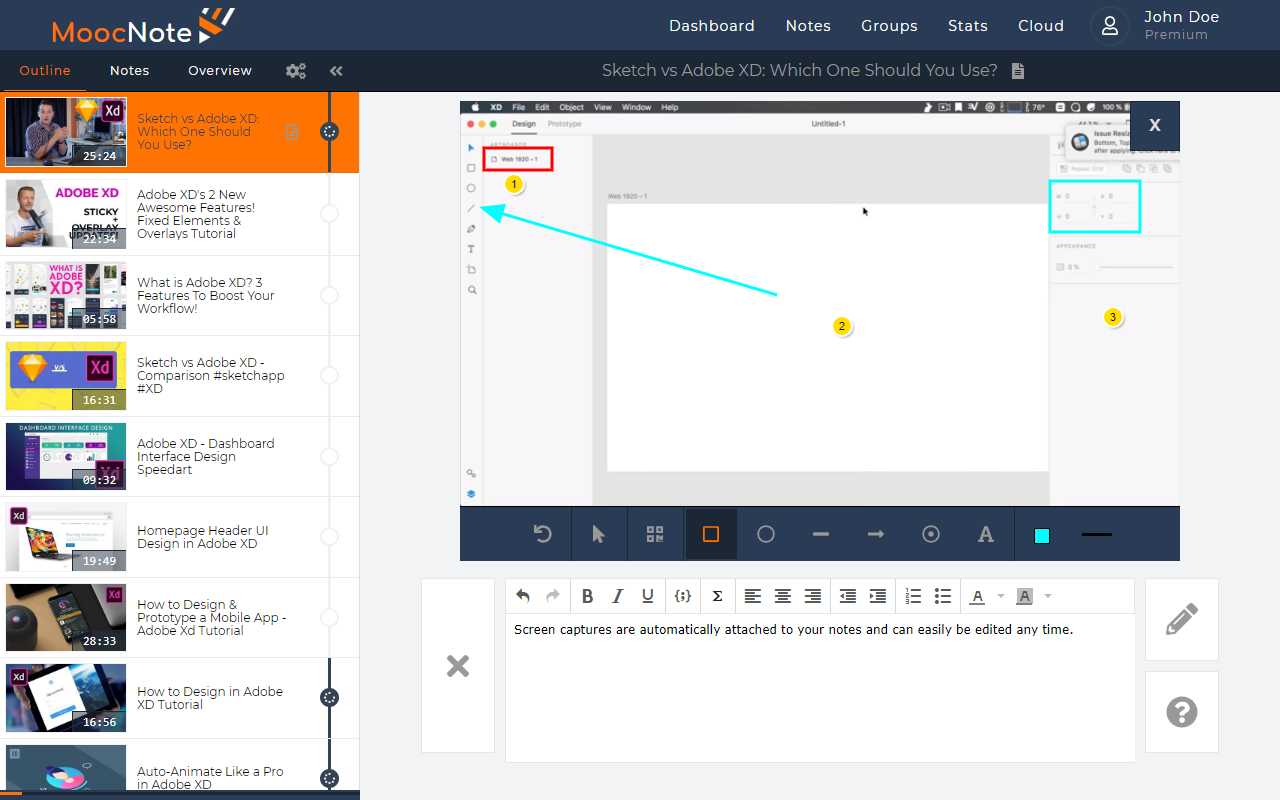Click the QR code icon in drawing toolbar
The height and width of the screenshot is (800, 1280).
coord(655,535)
